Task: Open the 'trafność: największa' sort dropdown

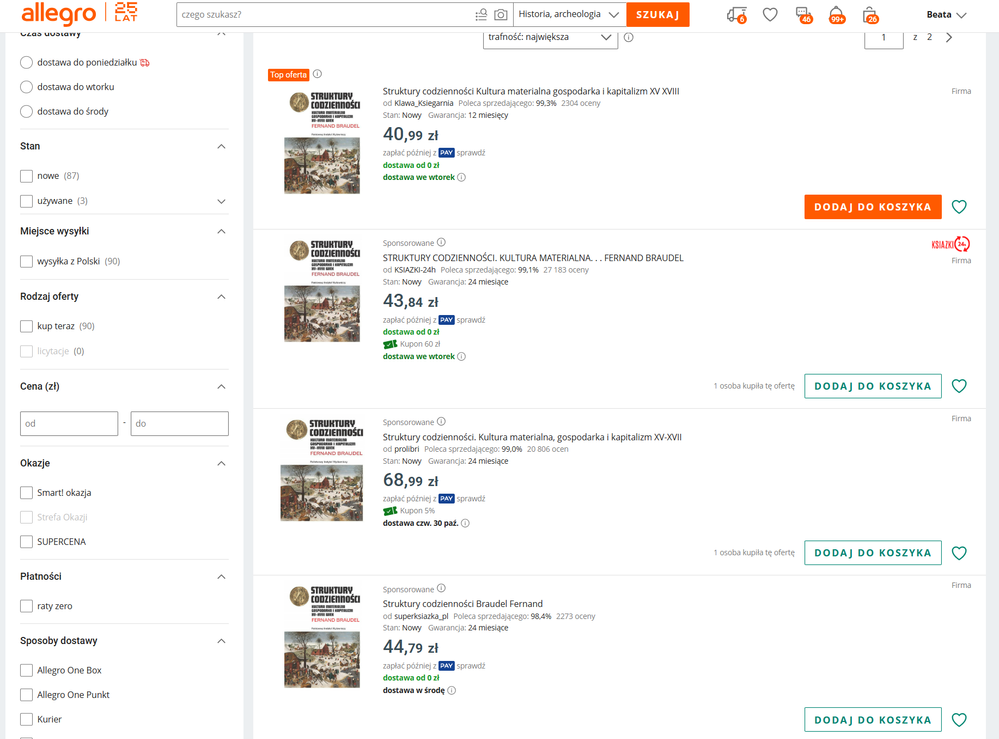Action: [550, 37]
